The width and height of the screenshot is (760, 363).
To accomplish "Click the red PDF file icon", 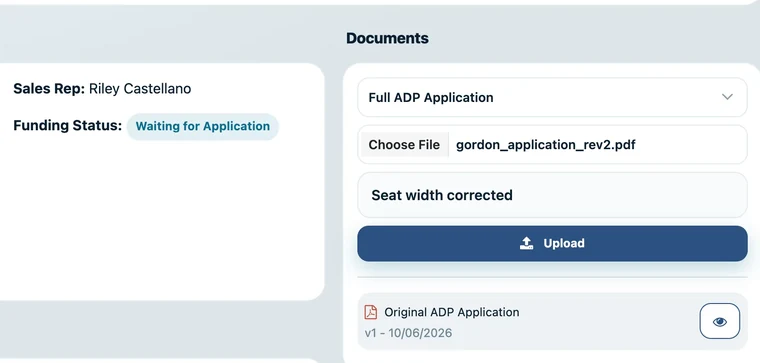I will (371, 312).
